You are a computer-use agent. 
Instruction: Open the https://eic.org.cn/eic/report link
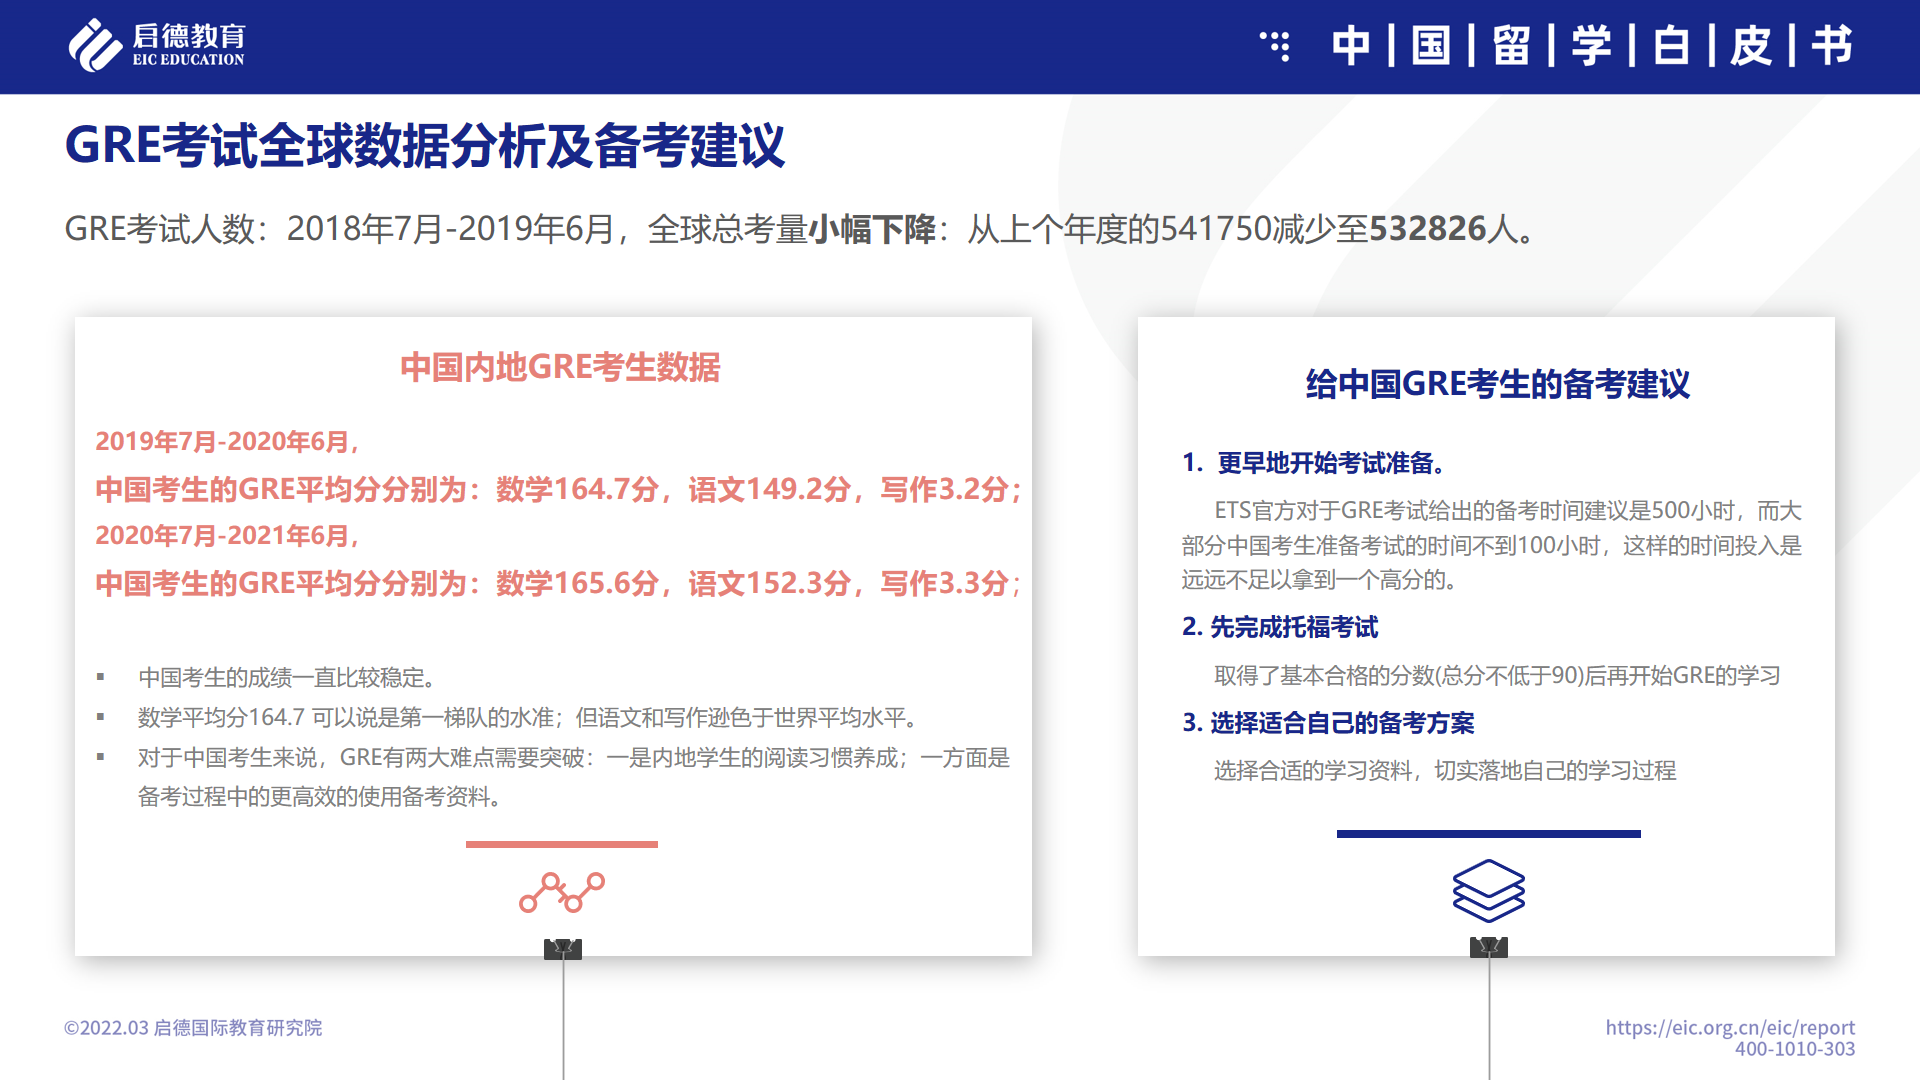pos(1730,1027)
